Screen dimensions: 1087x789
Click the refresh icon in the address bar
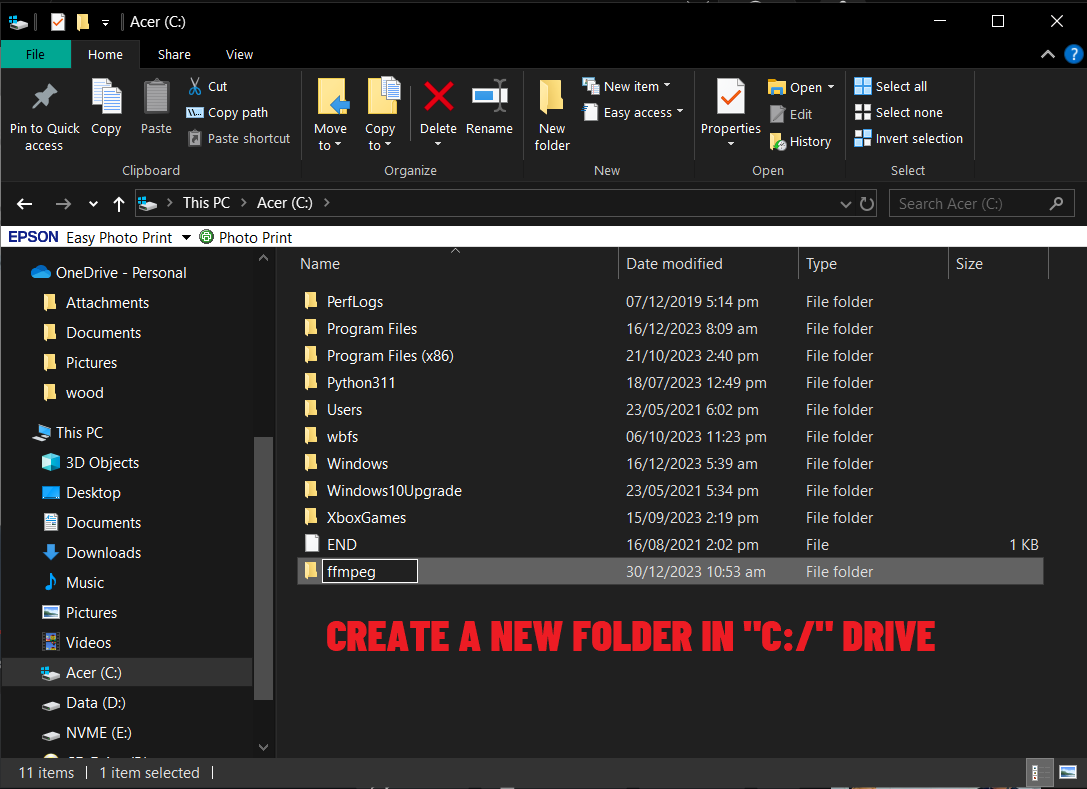click(x=866, y=203)
